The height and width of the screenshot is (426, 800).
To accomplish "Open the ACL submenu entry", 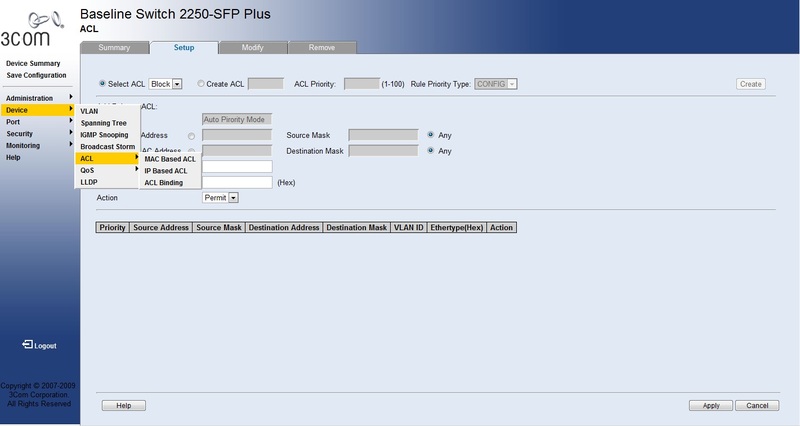I will [x=107, y=158].
